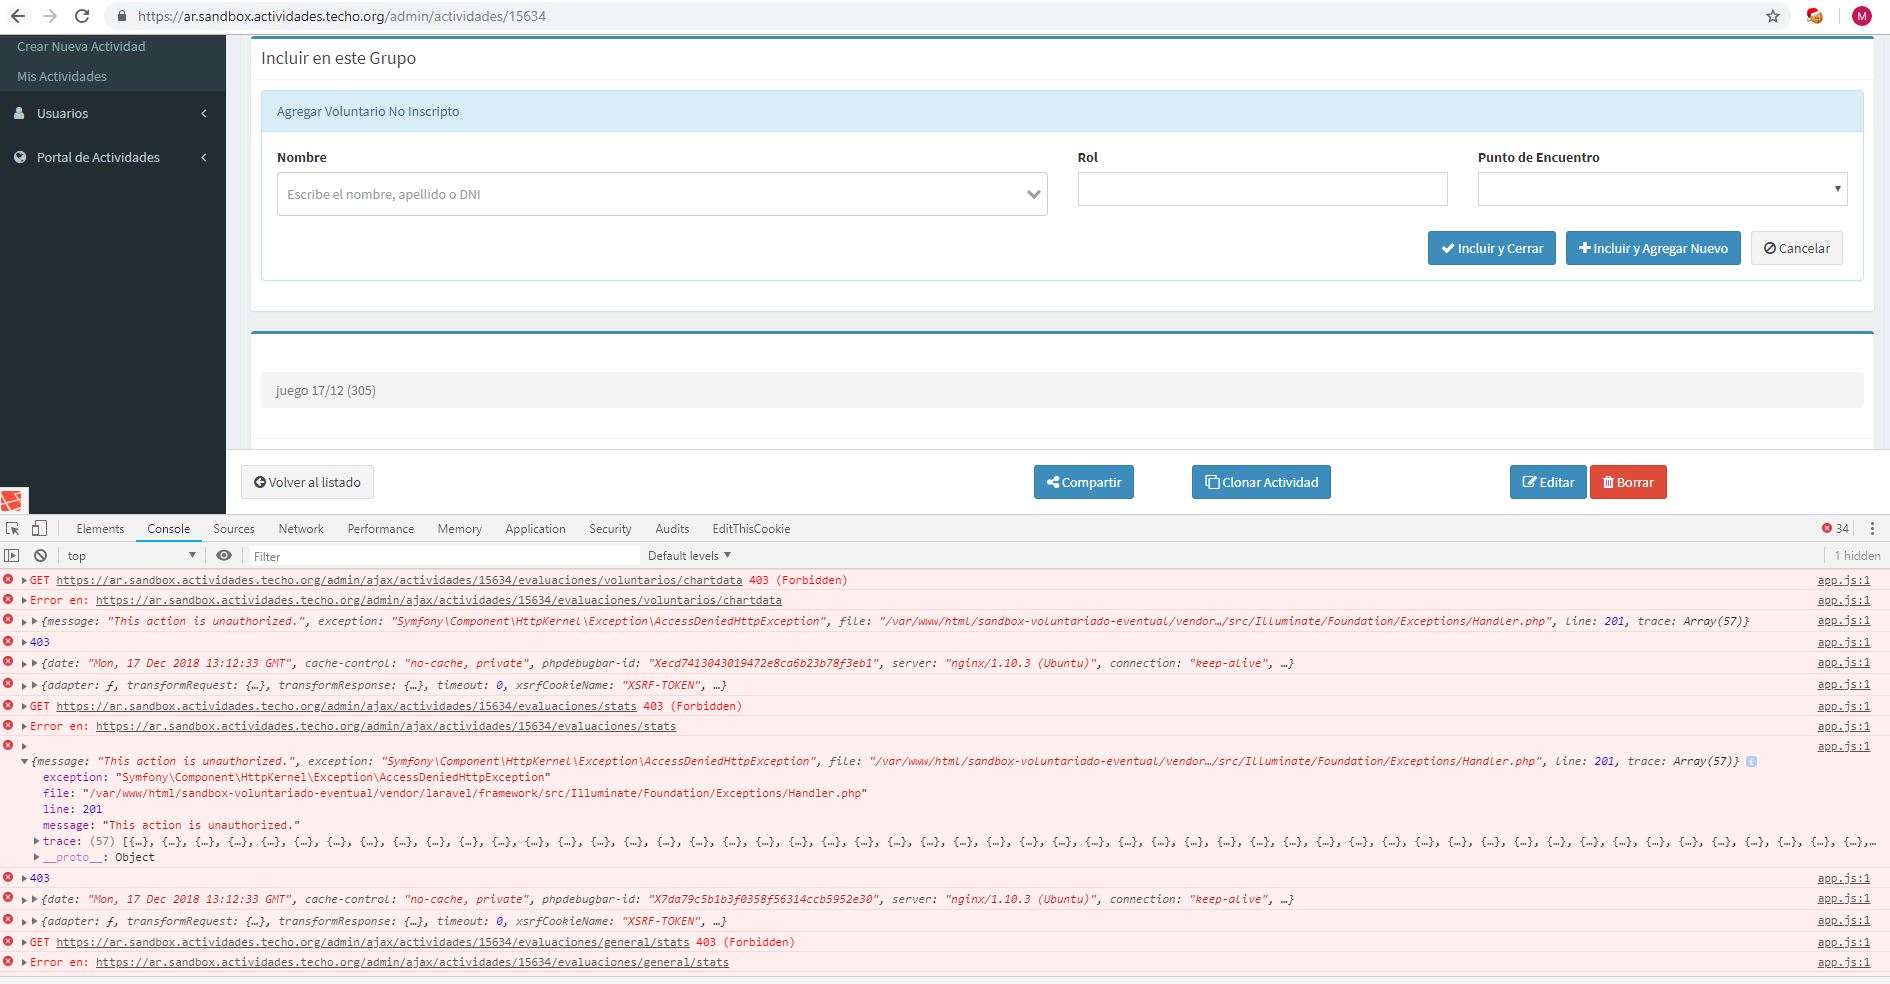Reload the page
Viewport: 1890px width, 984px height.
pos(82,16)
